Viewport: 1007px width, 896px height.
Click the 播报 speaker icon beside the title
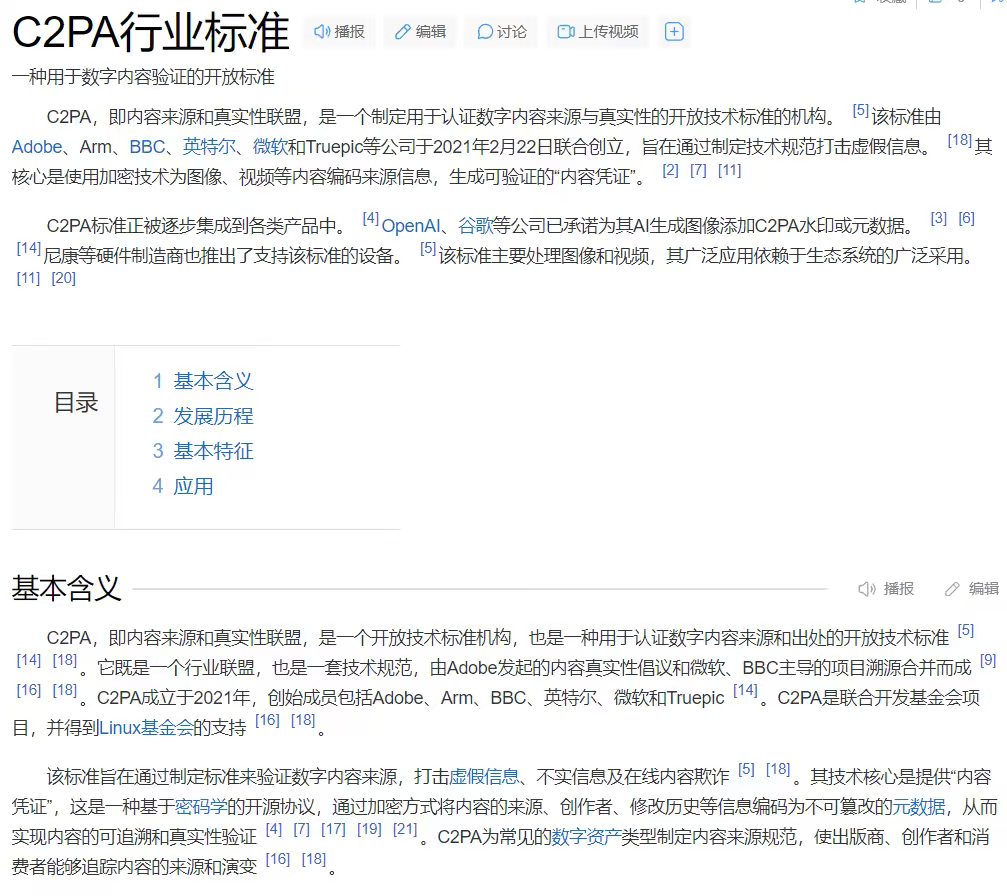coord(339,32)
